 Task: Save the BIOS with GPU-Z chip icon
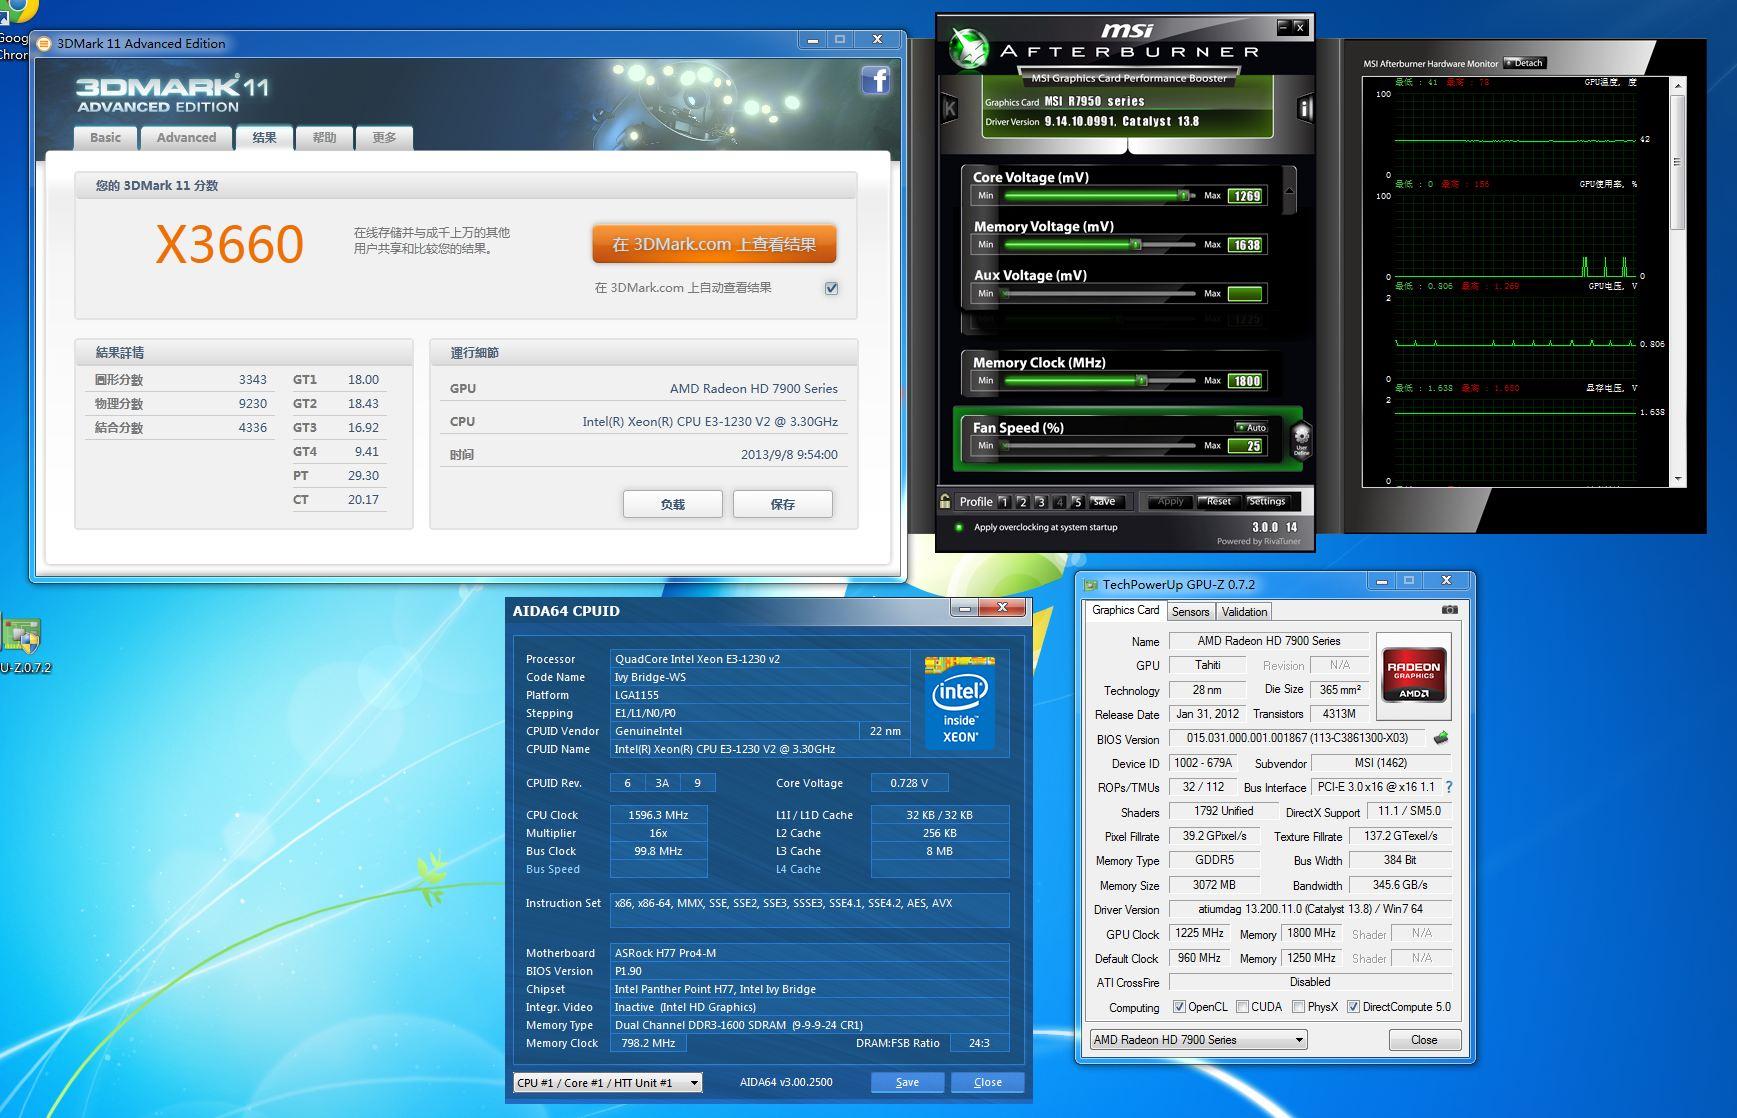click(1440, 738)
